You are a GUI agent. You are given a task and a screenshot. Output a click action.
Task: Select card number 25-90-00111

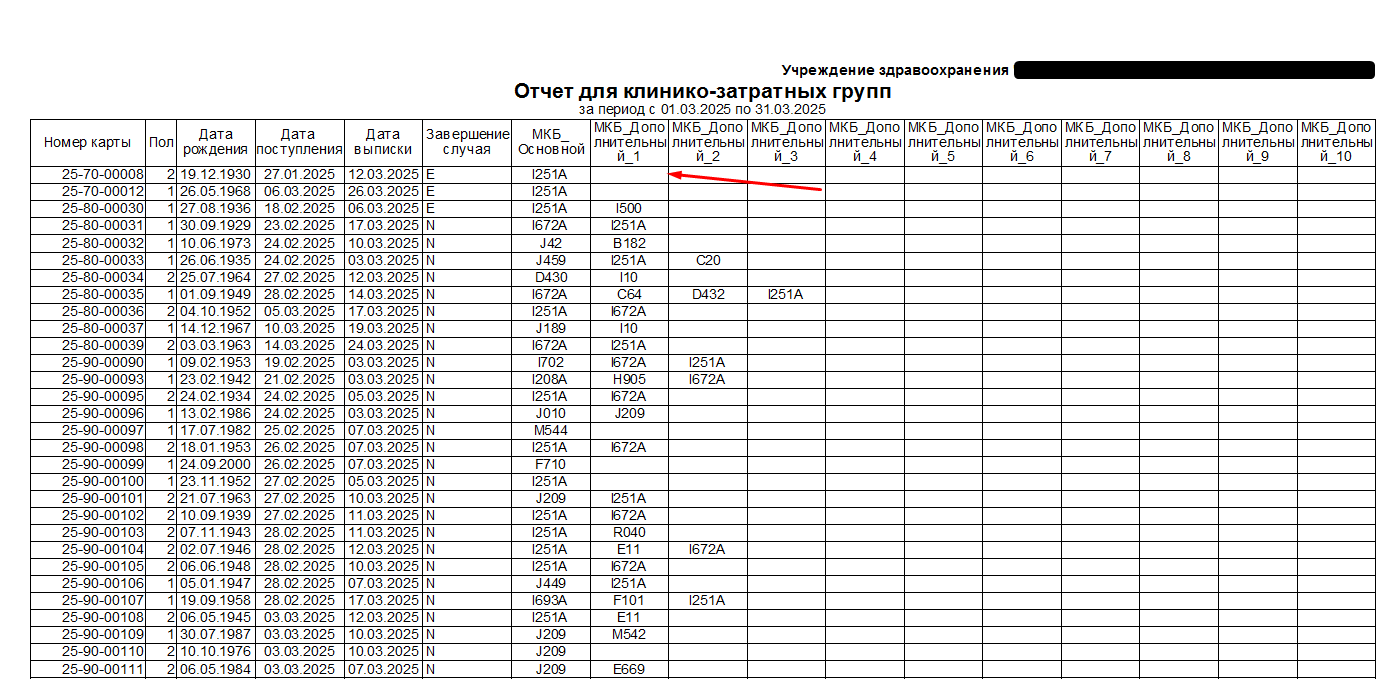[103, 668]
